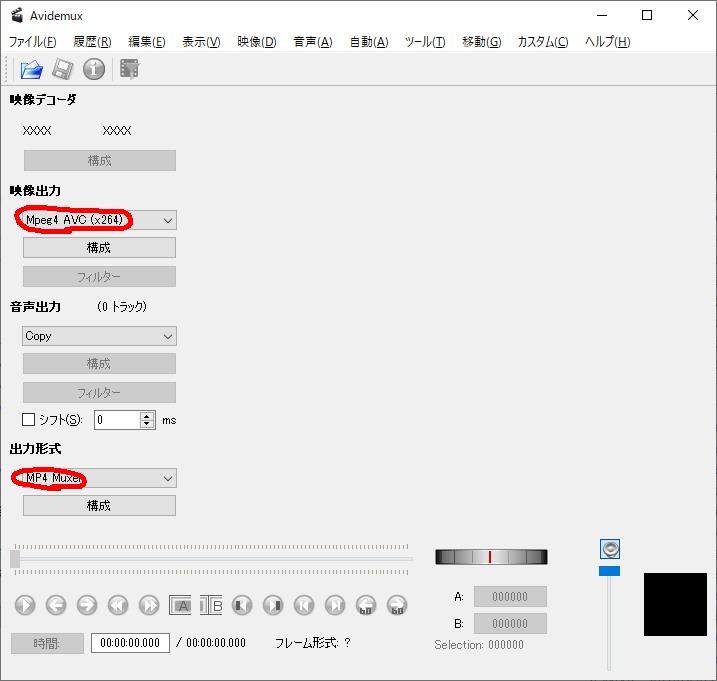Enable the シフト(S) audio shift checkbox
Image resolution: width=717 pixels, height=681 pixels.
[x=29, y=420]
